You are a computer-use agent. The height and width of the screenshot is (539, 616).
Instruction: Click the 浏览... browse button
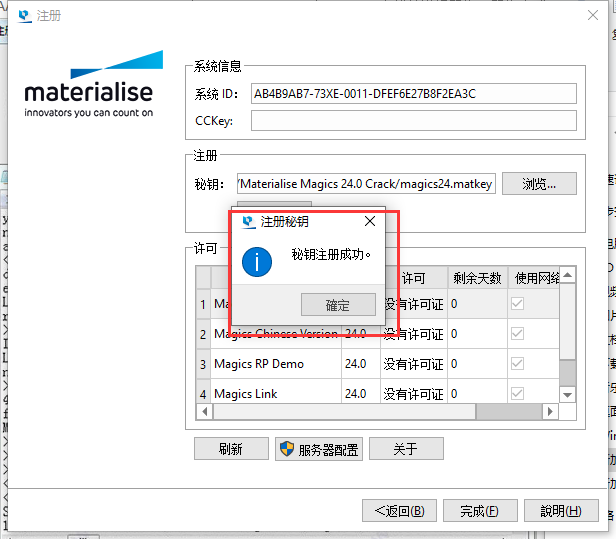coord(539,183)
